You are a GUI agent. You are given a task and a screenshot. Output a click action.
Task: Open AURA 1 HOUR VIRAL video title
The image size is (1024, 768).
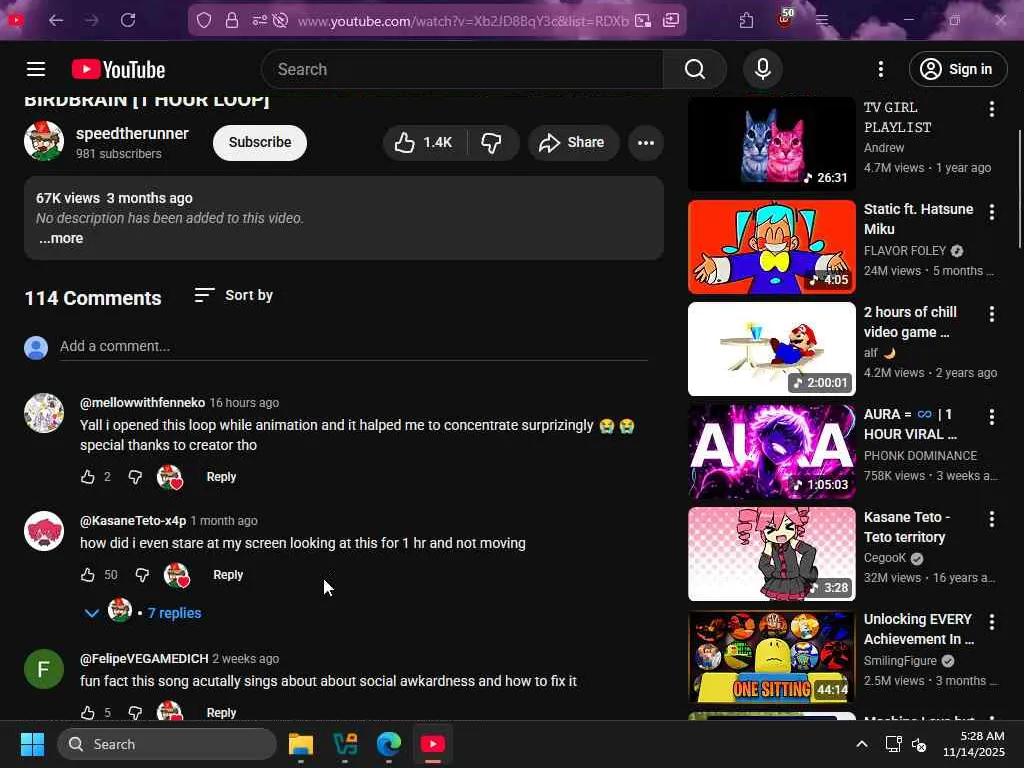pos(910,424)
